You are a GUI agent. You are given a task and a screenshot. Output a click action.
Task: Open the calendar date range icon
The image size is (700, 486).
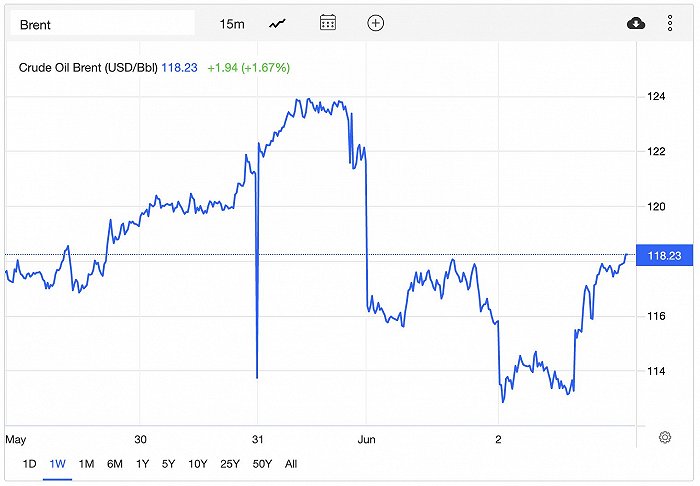click(327, 23)
